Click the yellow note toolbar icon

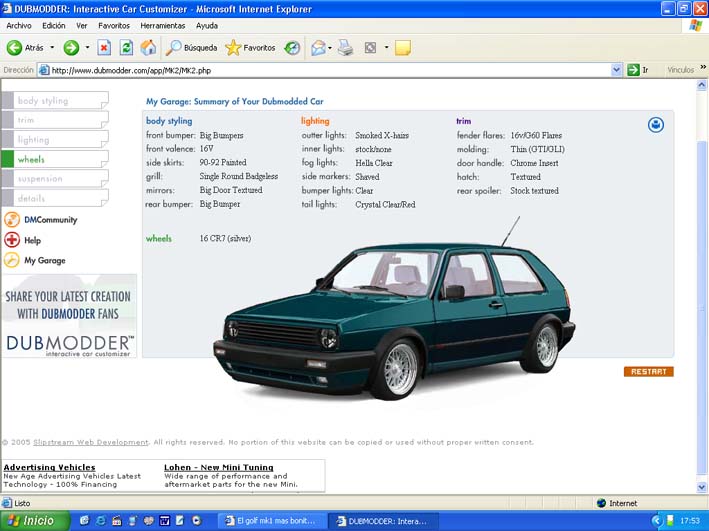(402, 47)
